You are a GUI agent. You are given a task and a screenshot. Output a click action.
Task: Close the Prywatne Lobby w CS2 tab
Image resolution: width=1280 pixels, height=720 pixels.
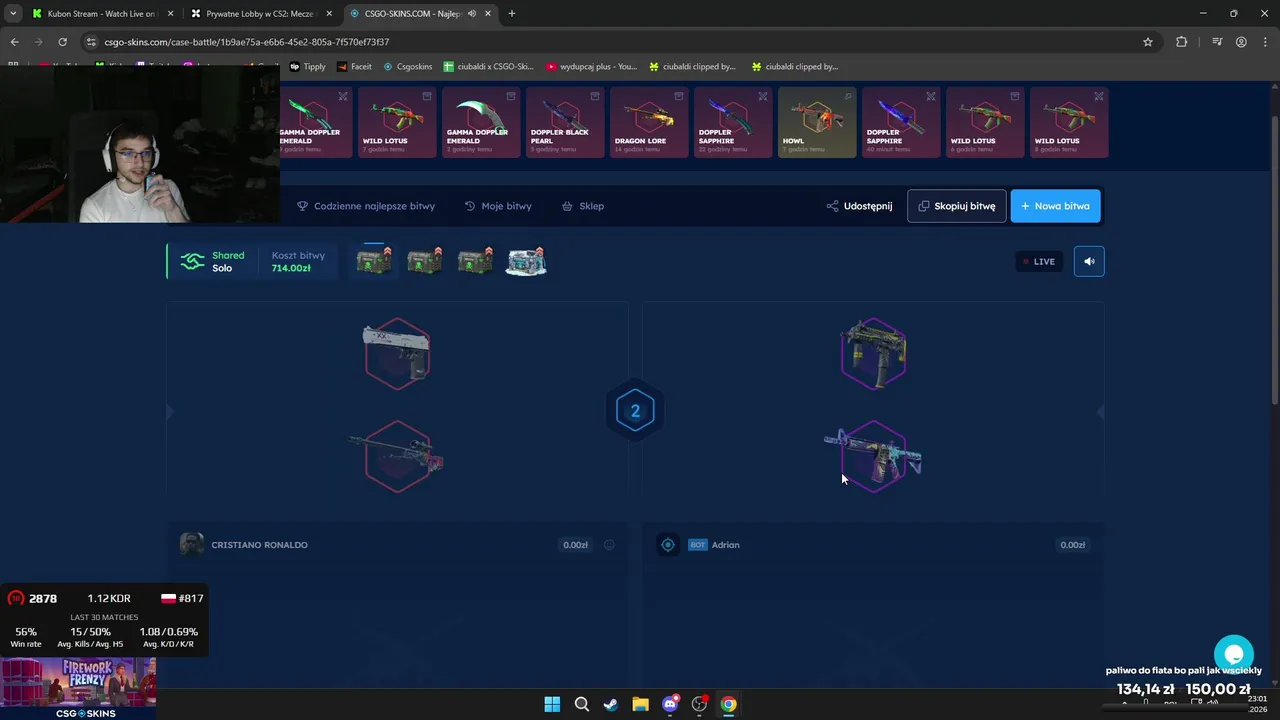pyautogui.click(x=329, y=14)
